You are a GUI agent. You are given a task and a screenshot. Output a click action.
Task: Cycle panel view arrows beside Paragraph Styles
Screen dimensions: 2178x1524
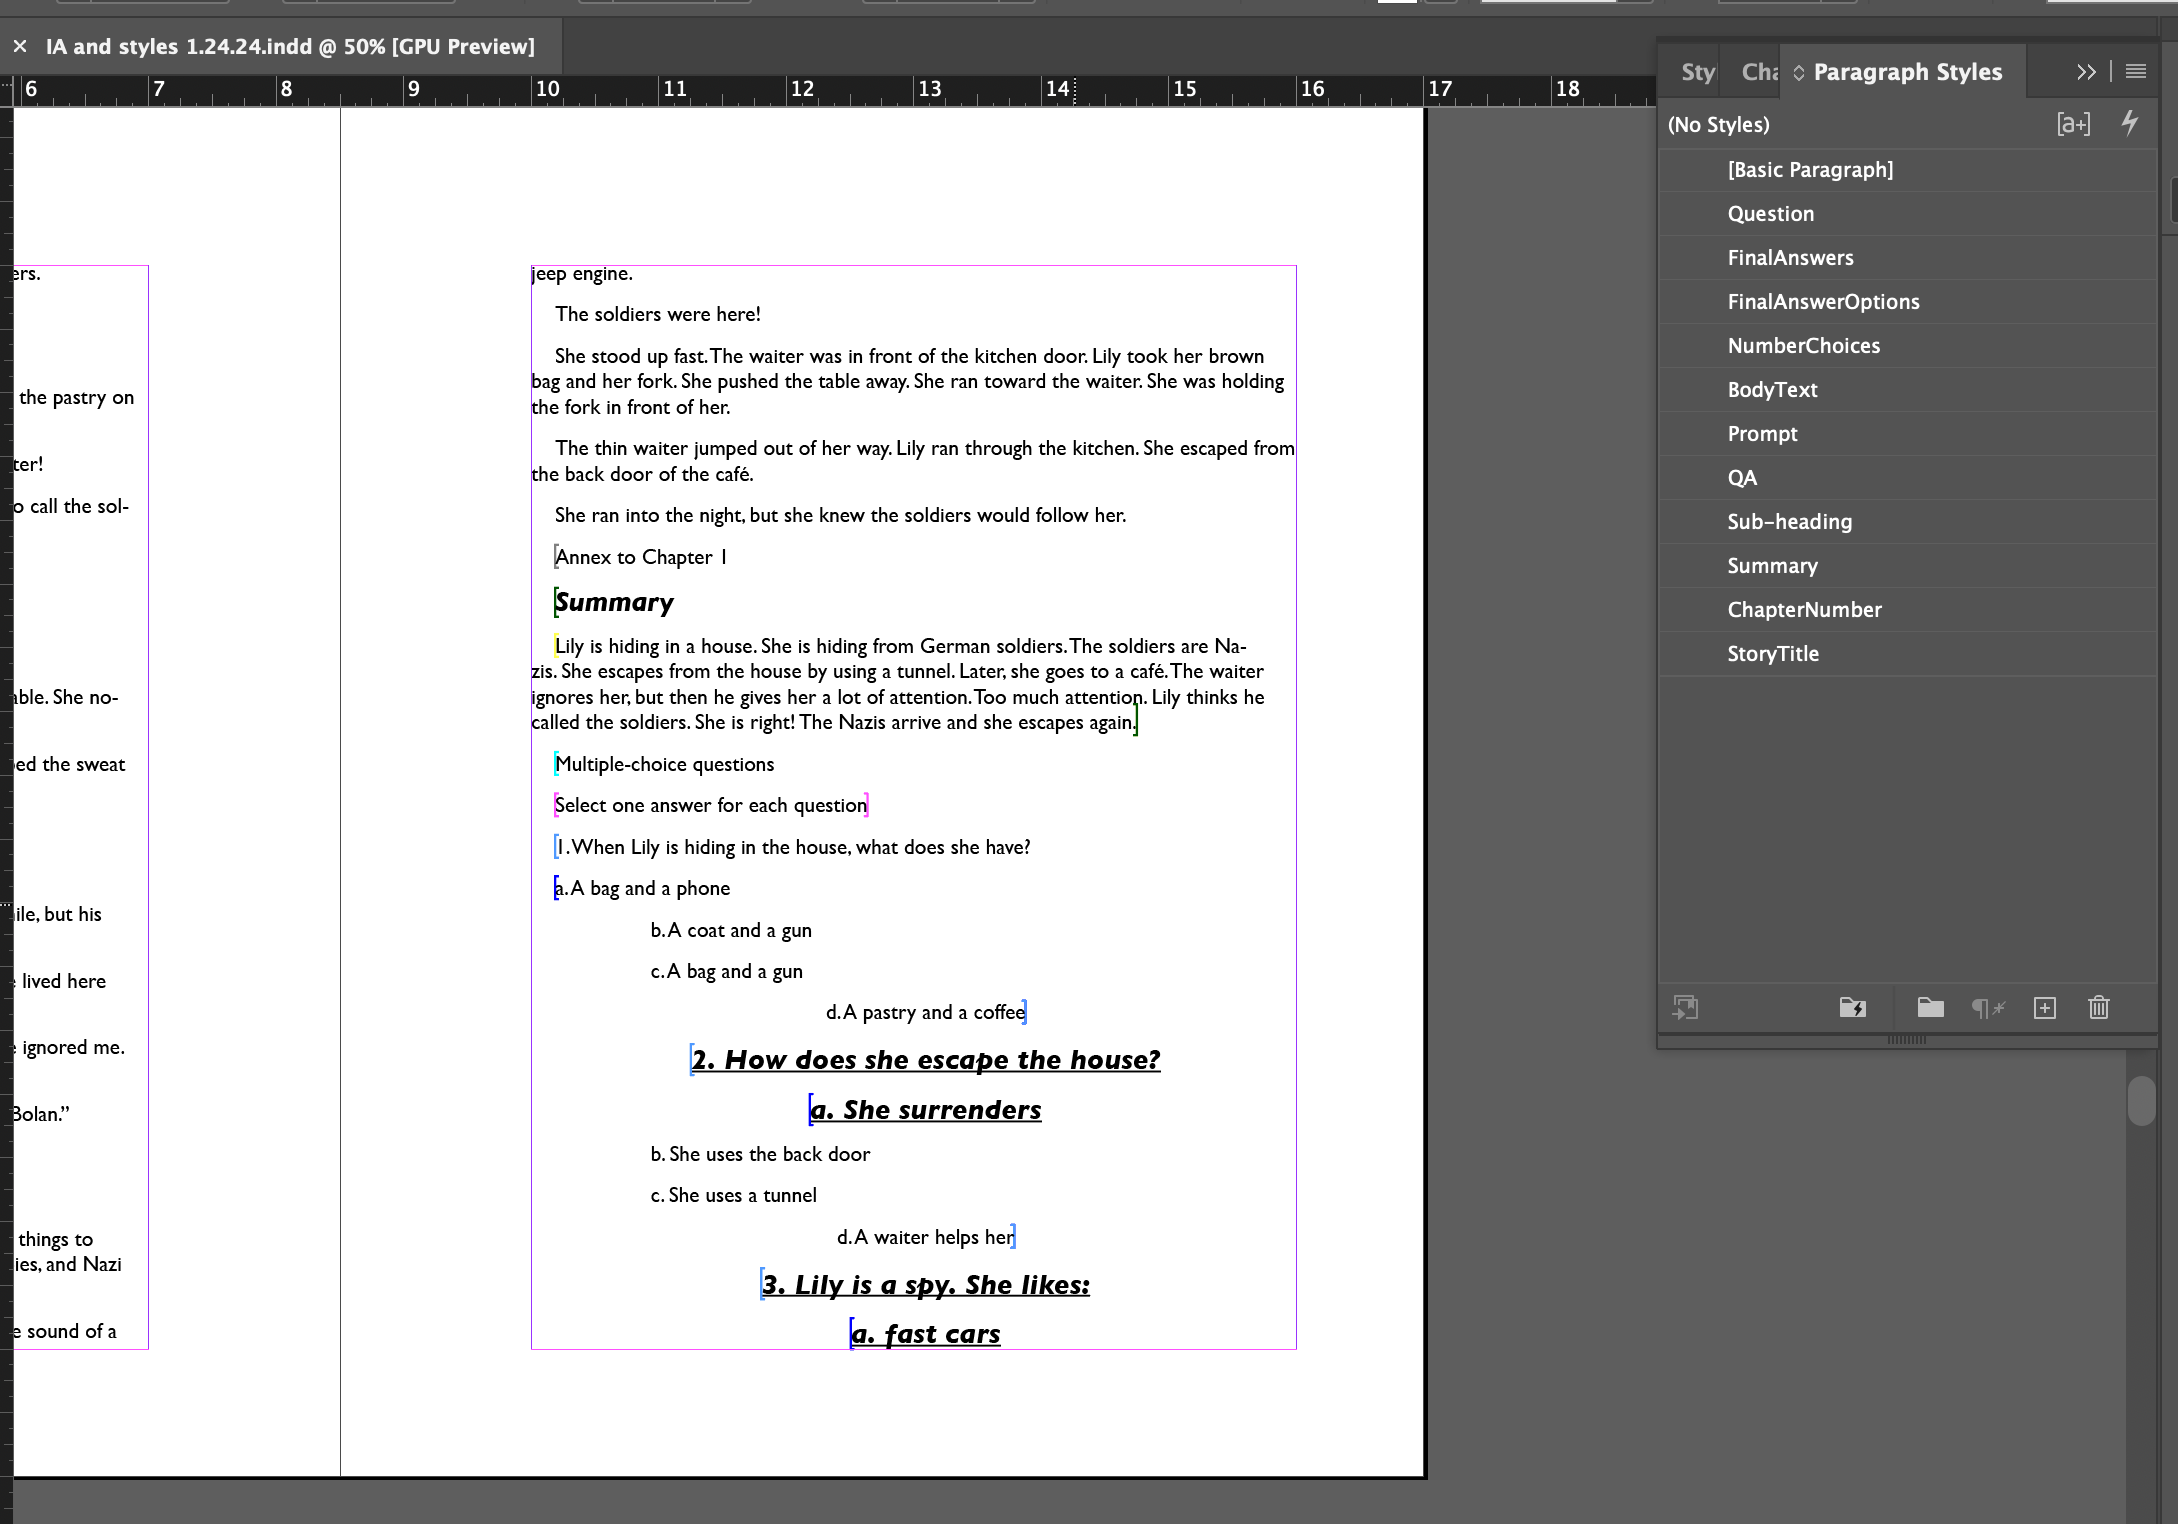tap(1798, 72)
